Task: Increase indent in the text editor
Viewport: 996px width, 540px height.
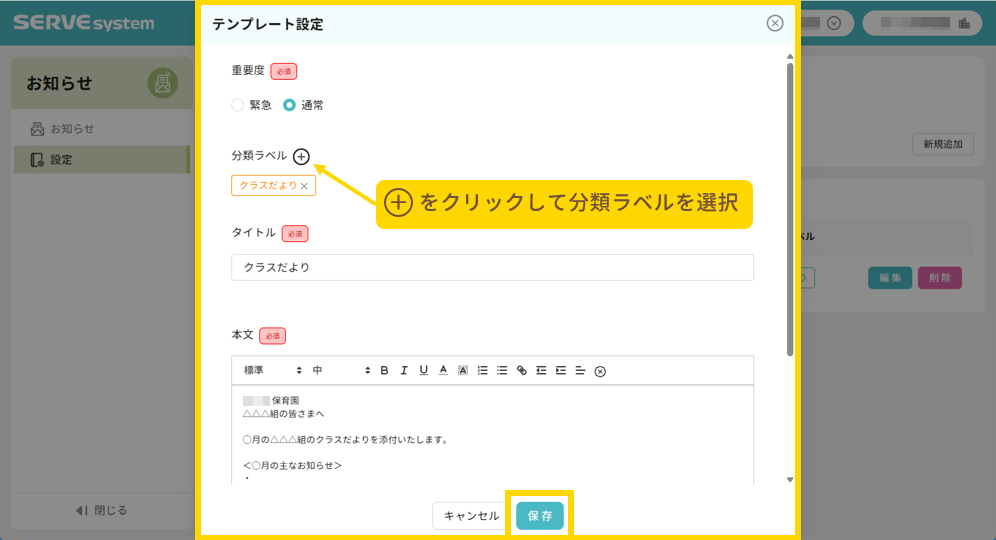Action: (x=560, y=371)
